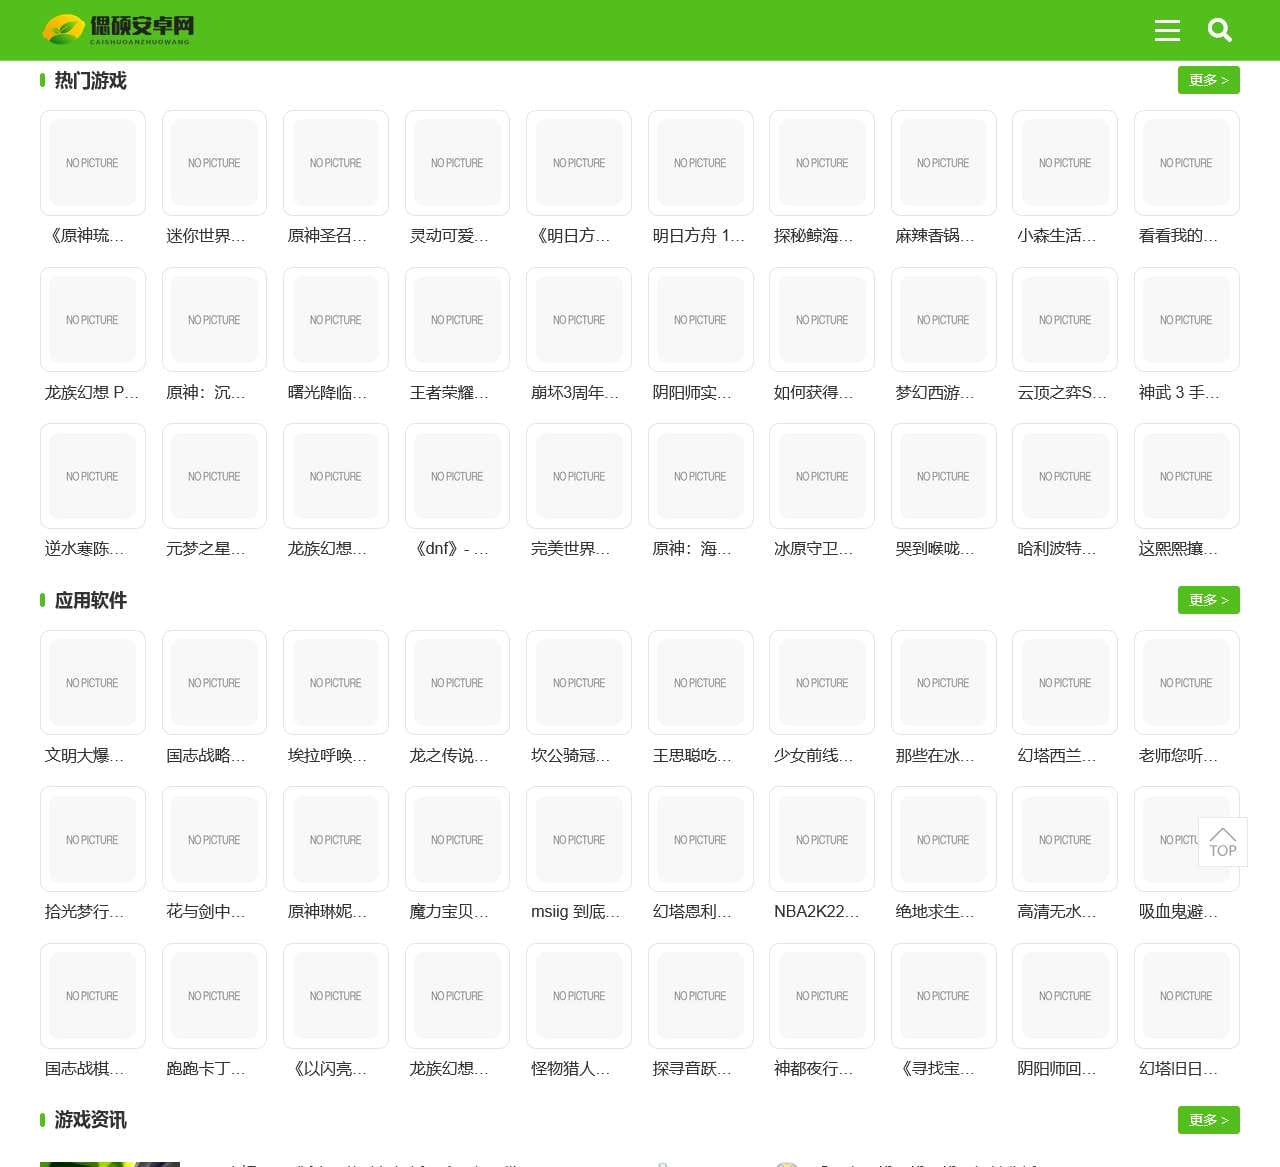Viewport: 1280px width, 1167px height.
Task: Open the 跑跑卡丁… thumbnail
Action: (214, 996)
